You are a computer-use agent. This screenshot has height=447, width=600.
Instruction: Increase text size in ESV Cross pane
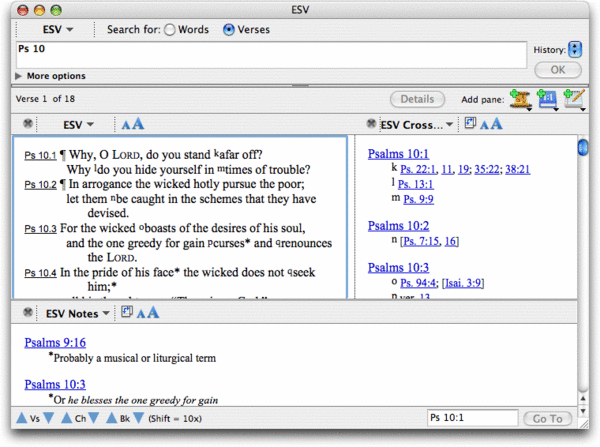(x=496, y=124)
